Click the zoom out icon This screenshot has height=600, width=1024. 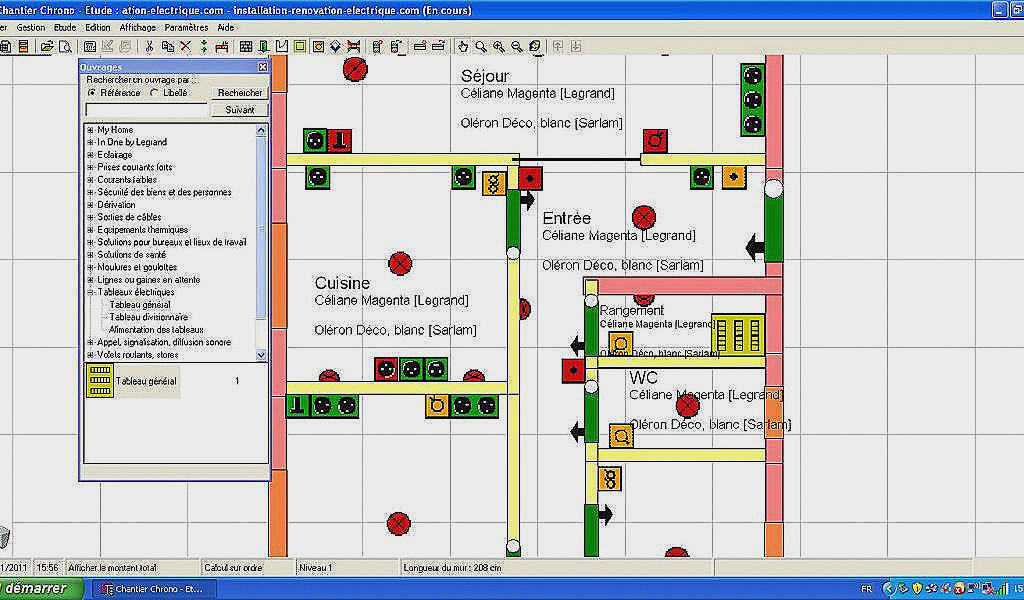click(x=517, y=46)
